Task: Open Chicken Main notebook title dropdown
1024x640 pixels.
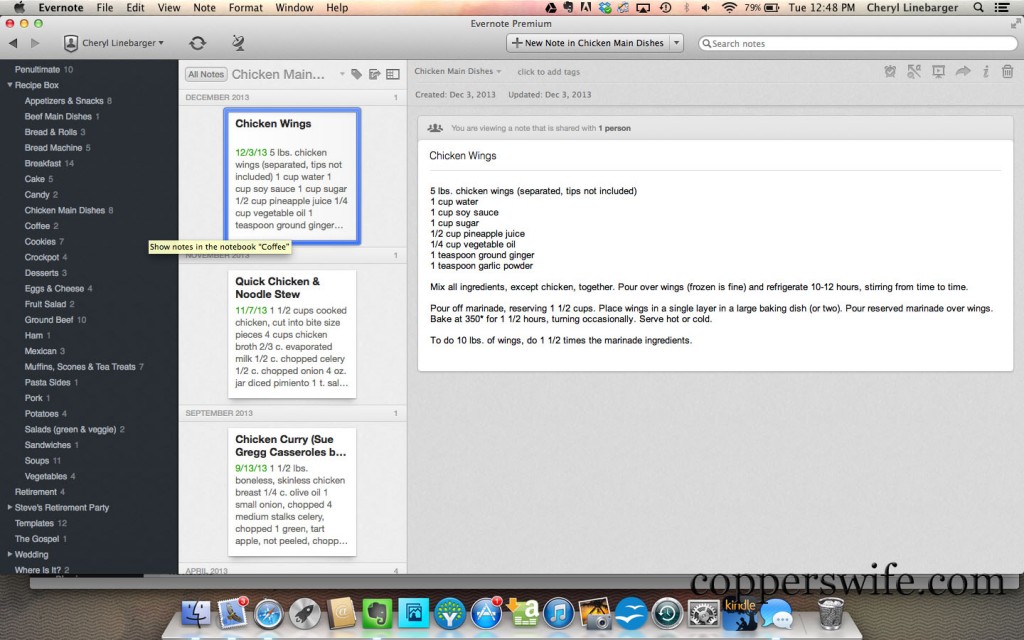Action: coord(342,74)
